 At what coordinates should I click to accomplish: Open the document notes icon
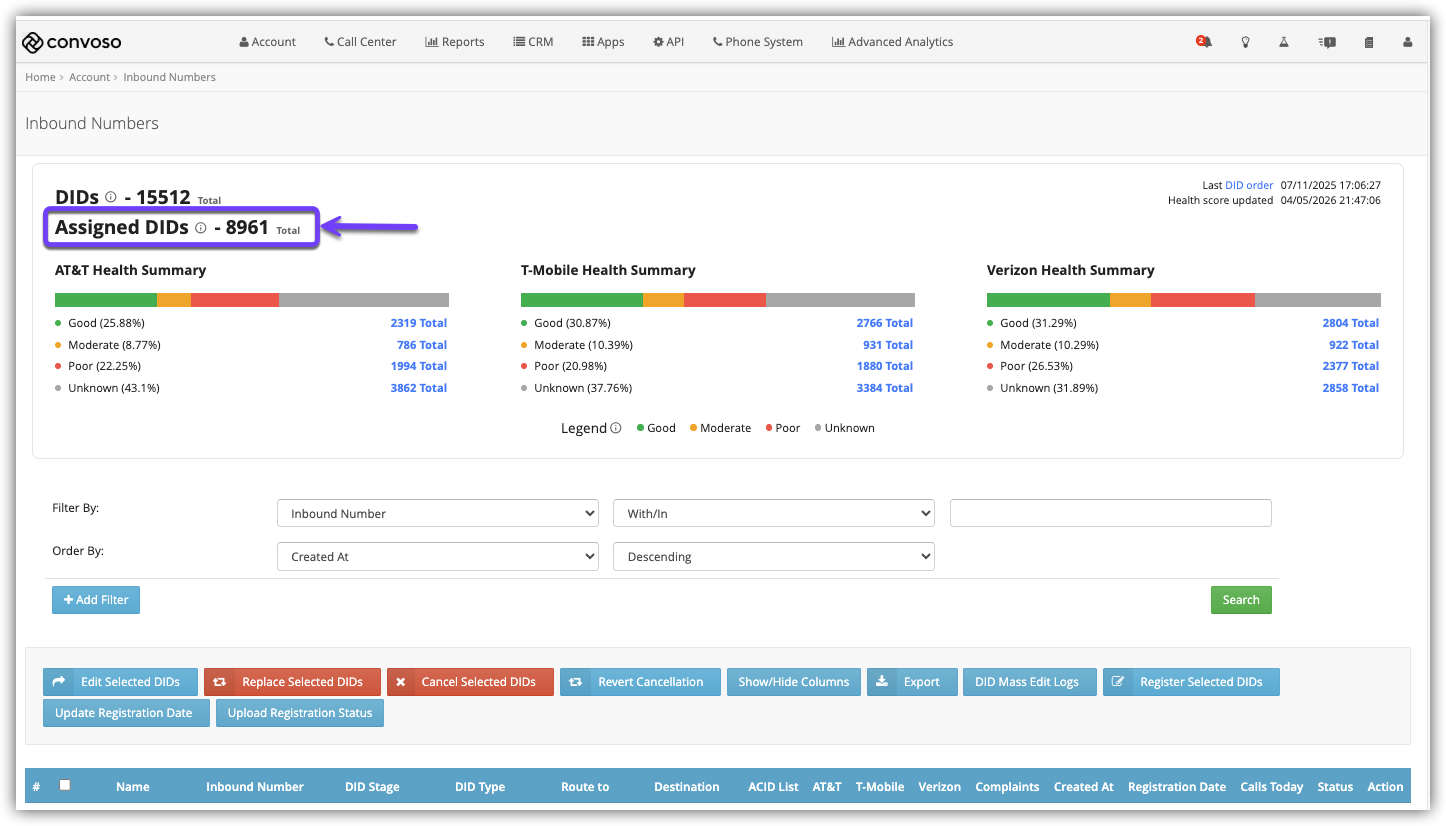point(1369,42)
